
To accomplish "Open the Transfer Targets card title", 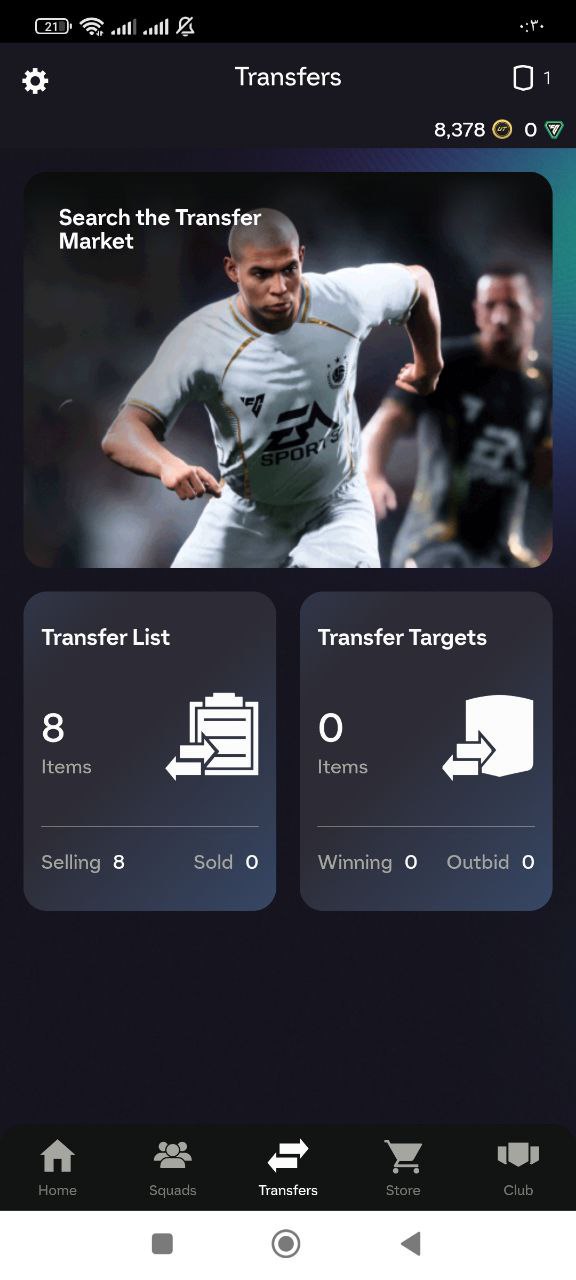I will pyautogui.click(x=402, y=638).
